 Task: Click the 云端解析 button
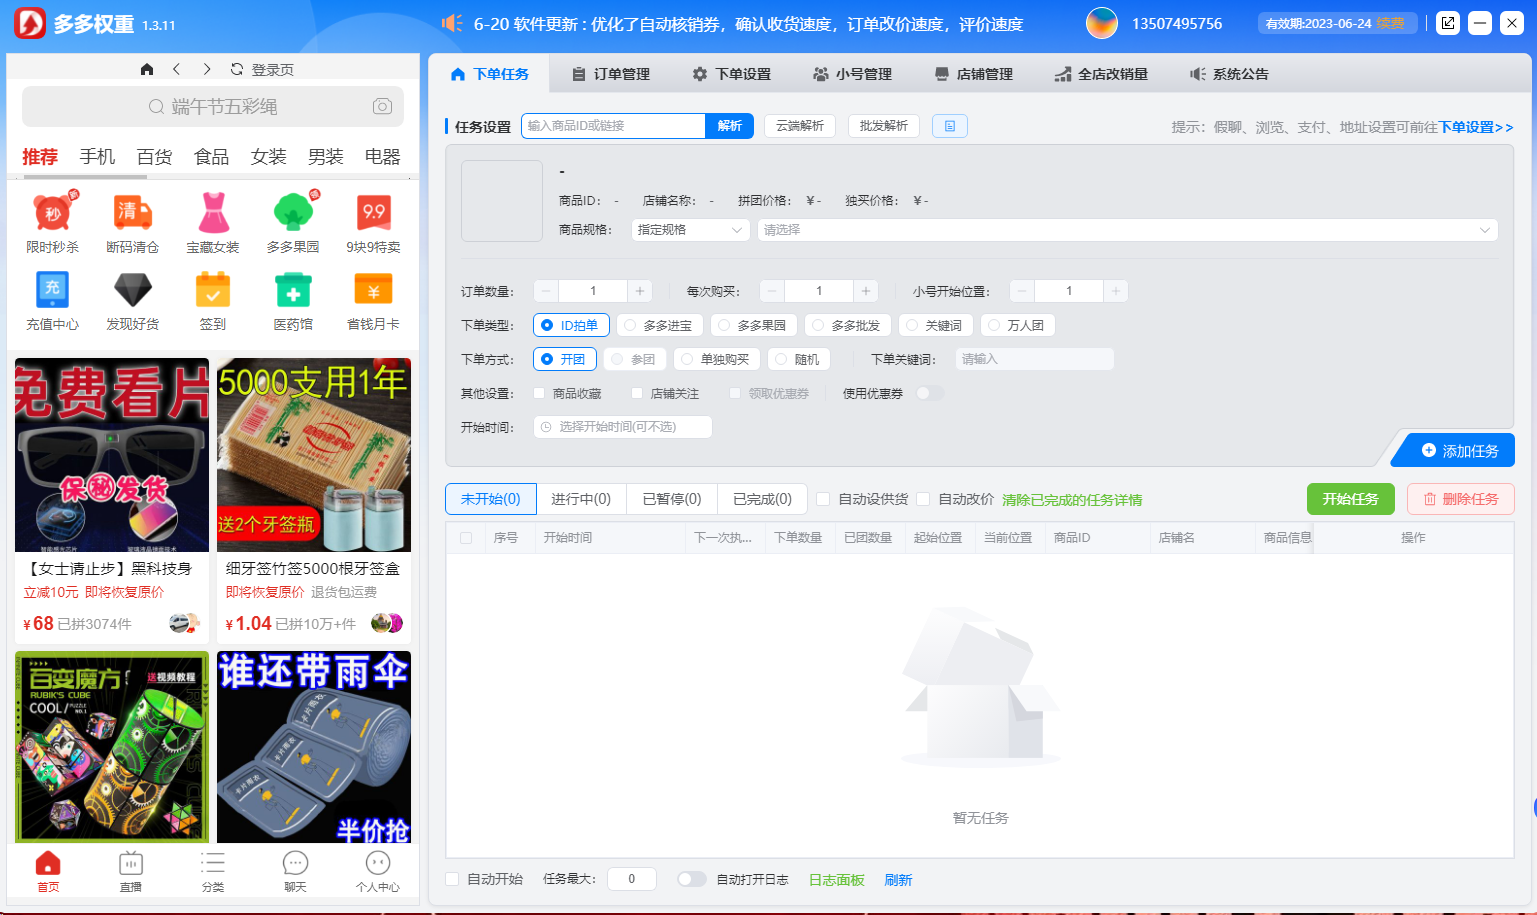(x=800, y=126)
